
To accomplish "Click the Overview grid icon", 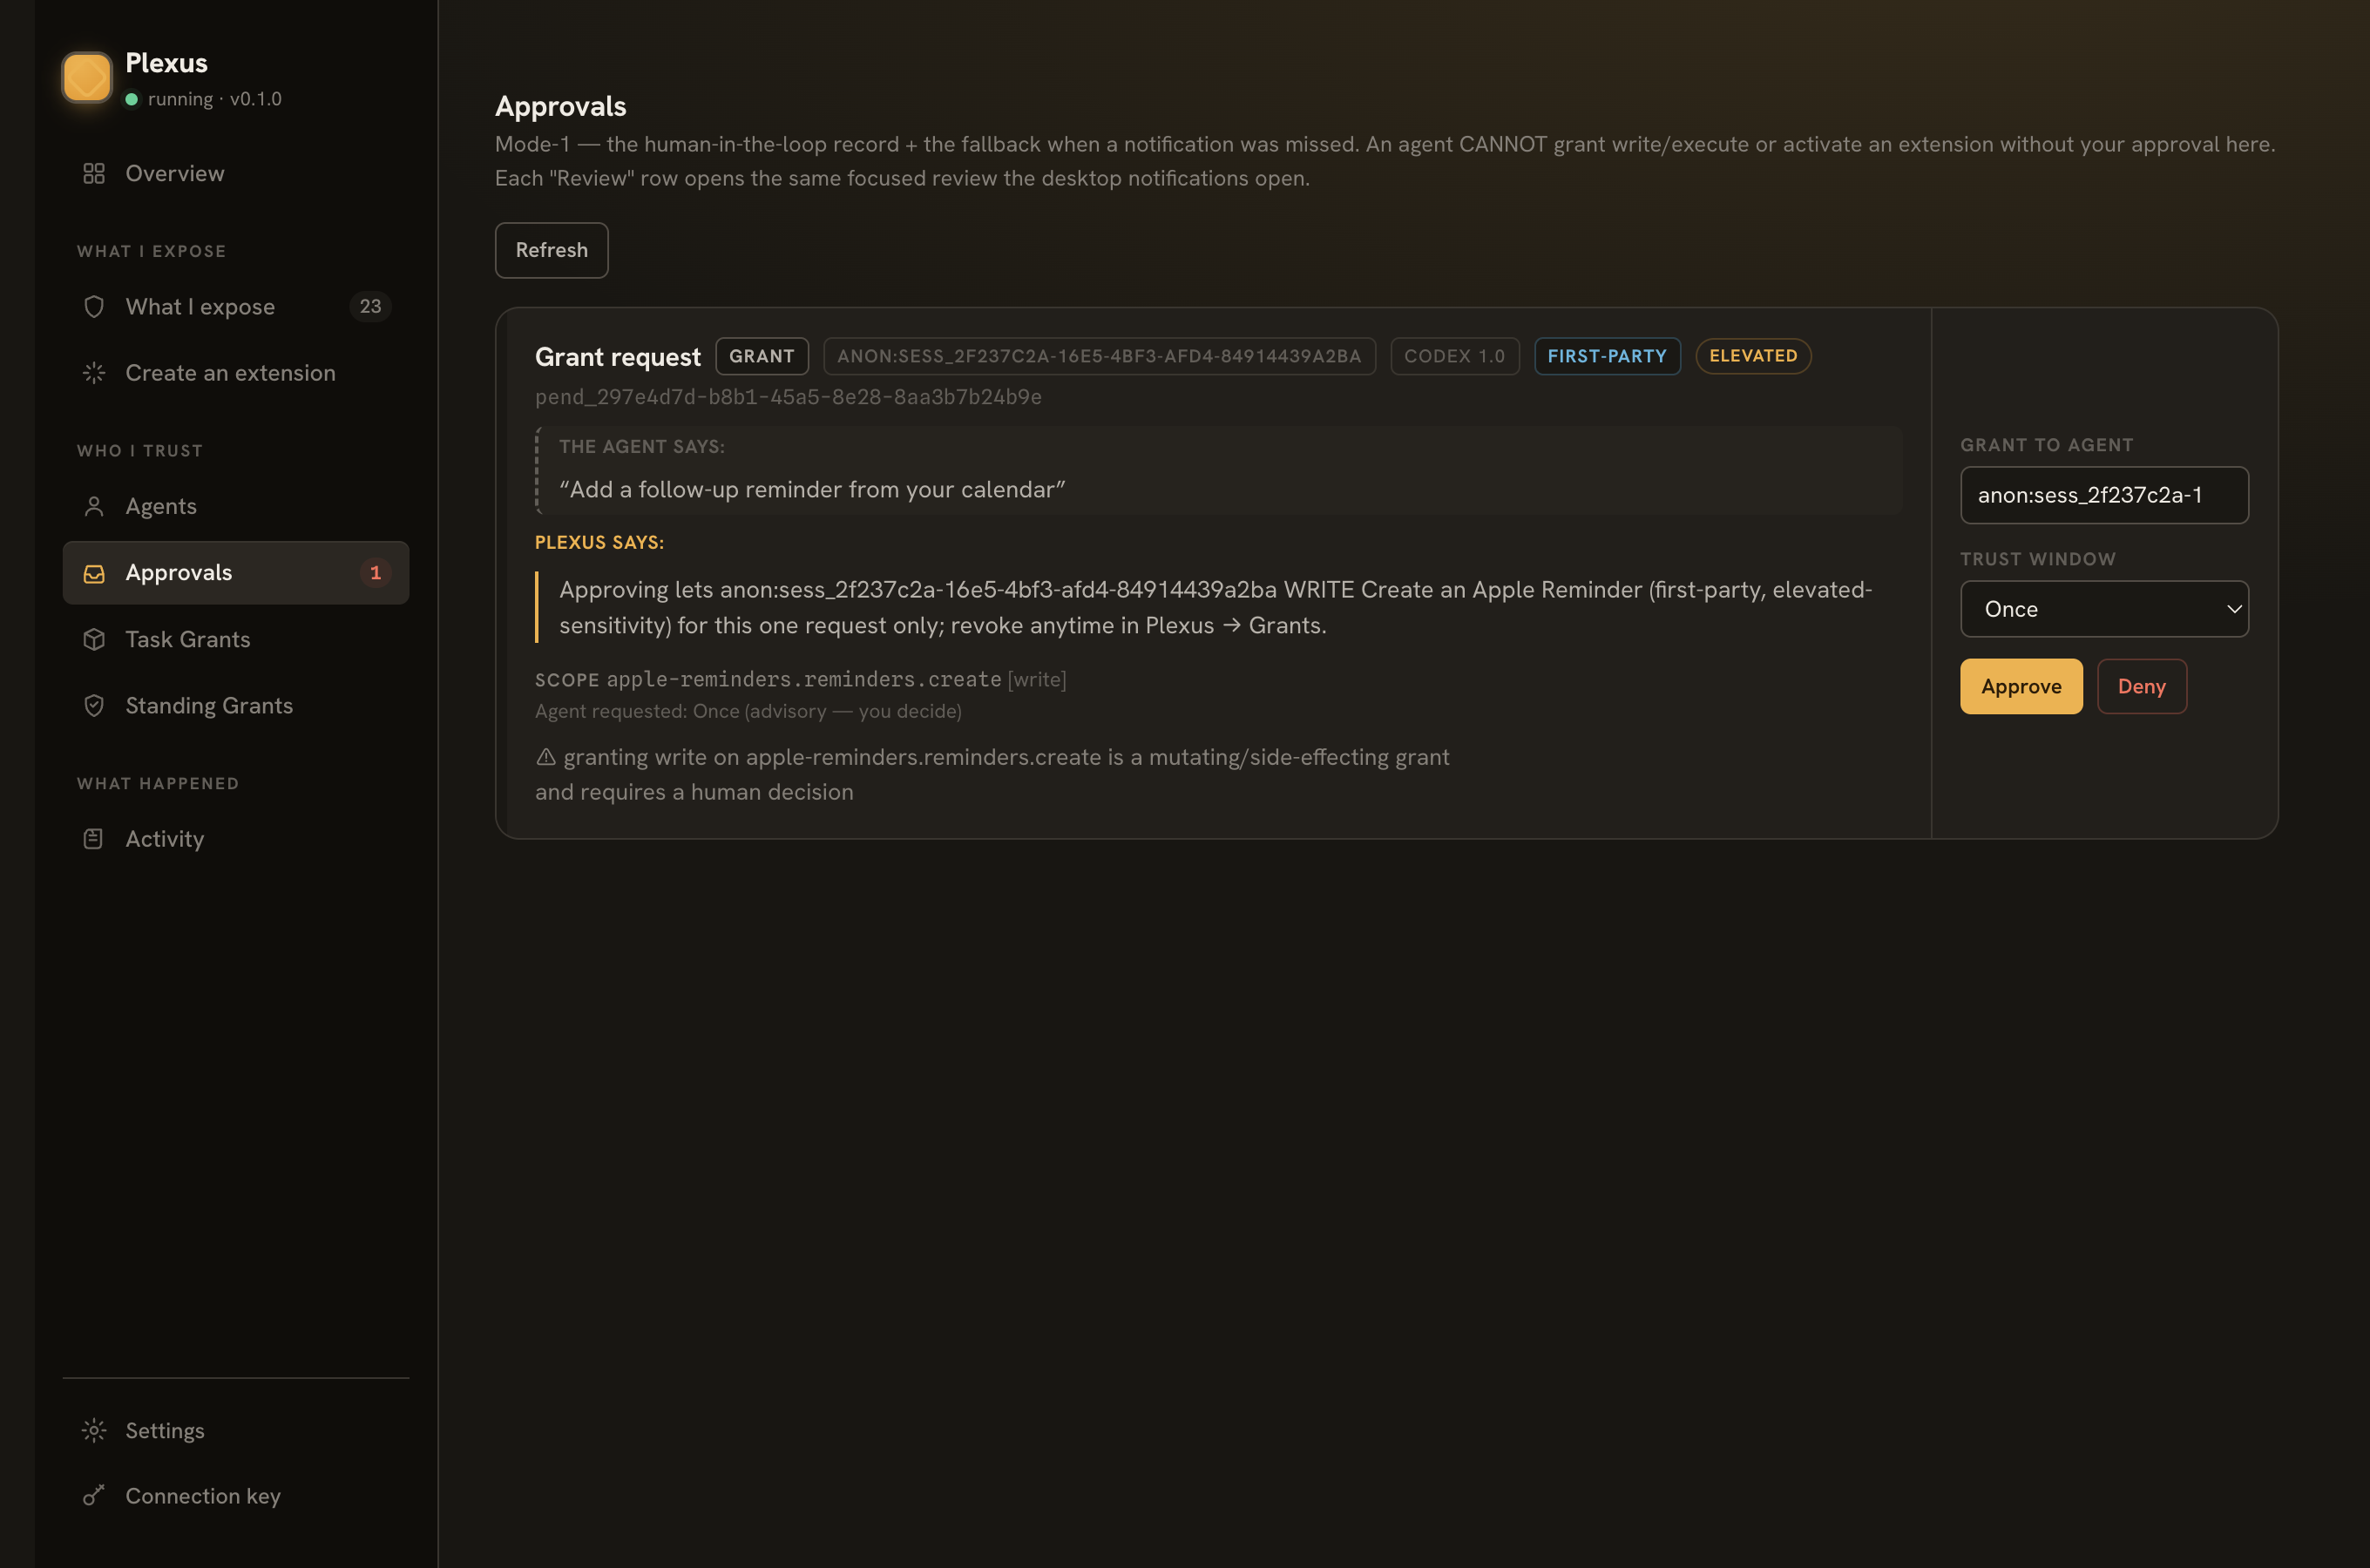I will [94, 173].
